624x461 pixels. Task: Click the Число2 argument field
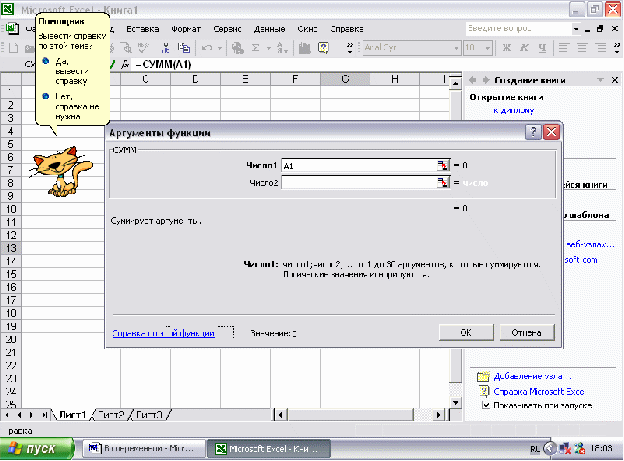[359, 183]
